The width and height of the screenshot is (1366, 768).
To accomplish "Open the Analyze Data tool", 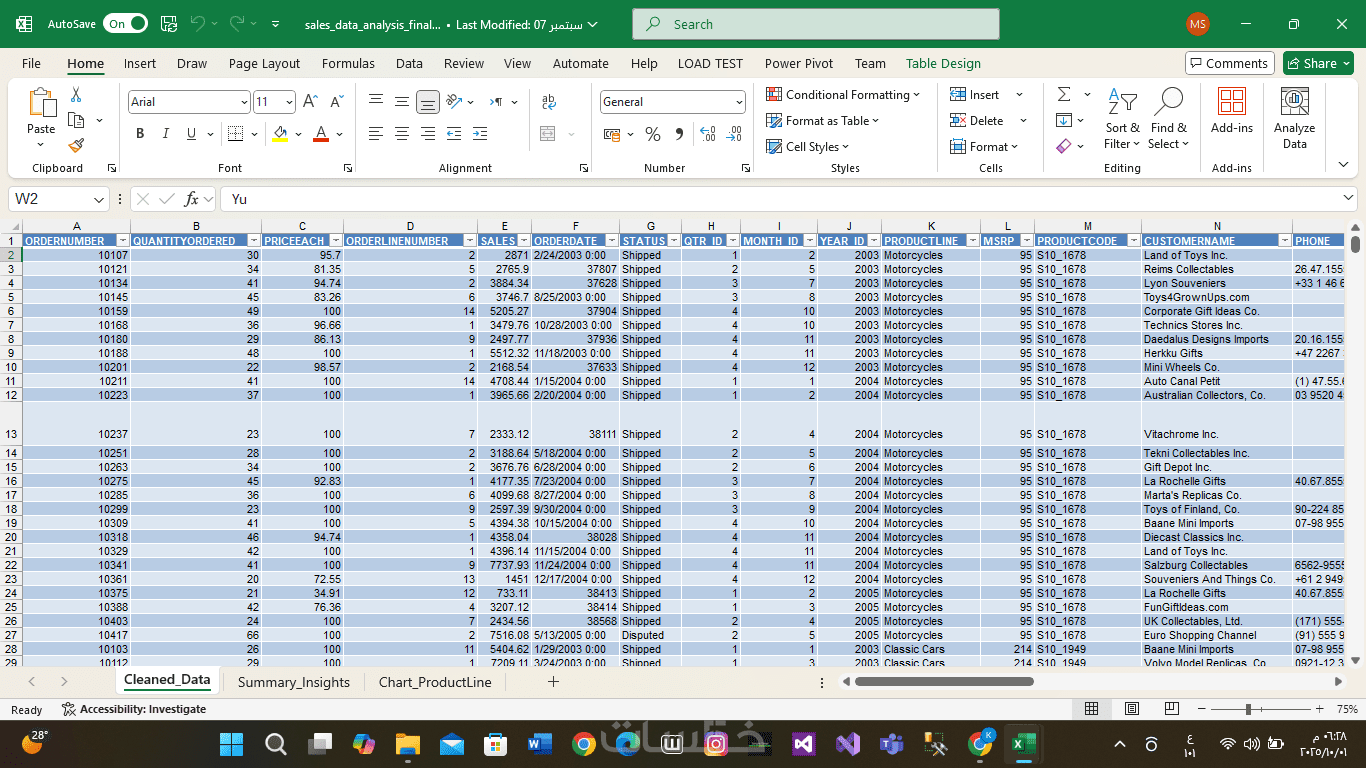I will tap(1294, 118).
